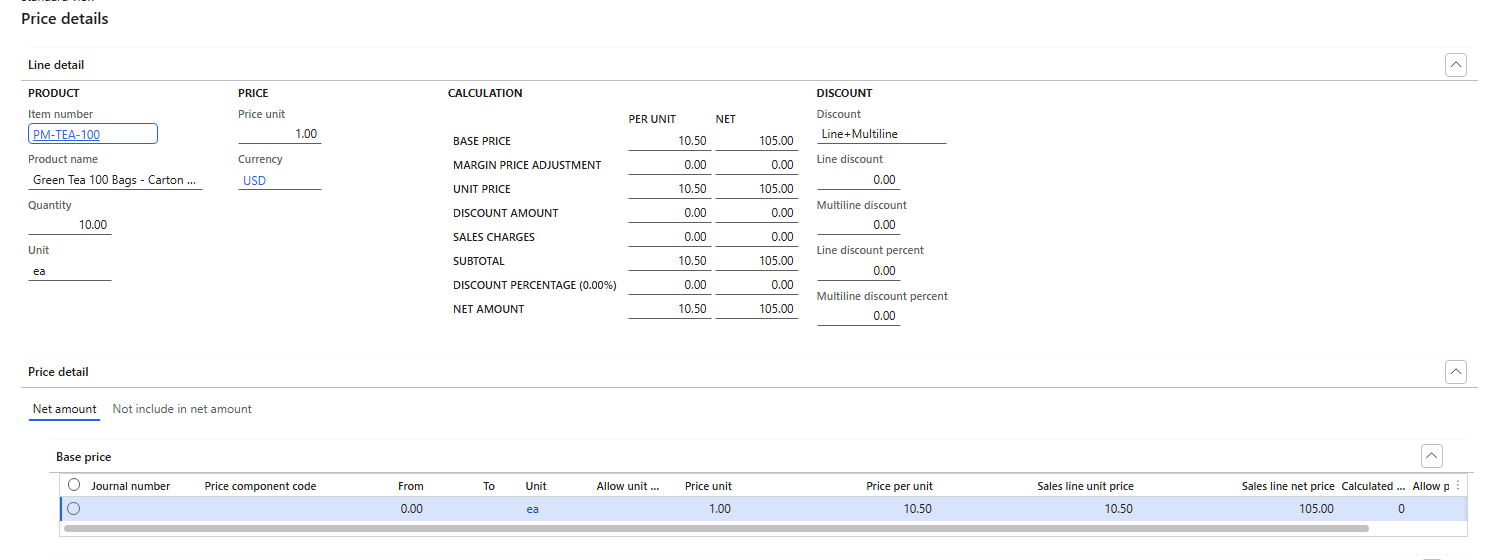The width and height of the screenshot is (1495, 560).
Task: Click the Unit field showing ea
Action: (70, 271)
